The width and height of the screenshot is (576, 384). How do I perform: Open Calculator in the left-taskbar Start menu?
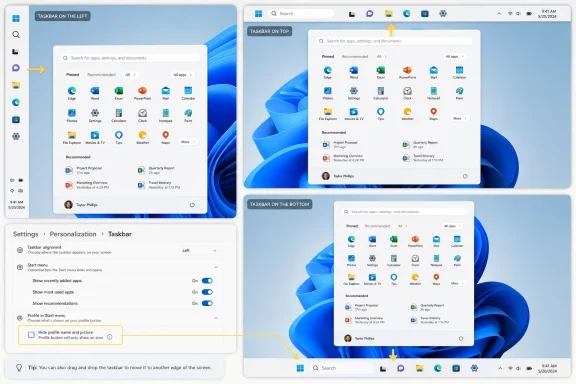[x=119, y=115]
